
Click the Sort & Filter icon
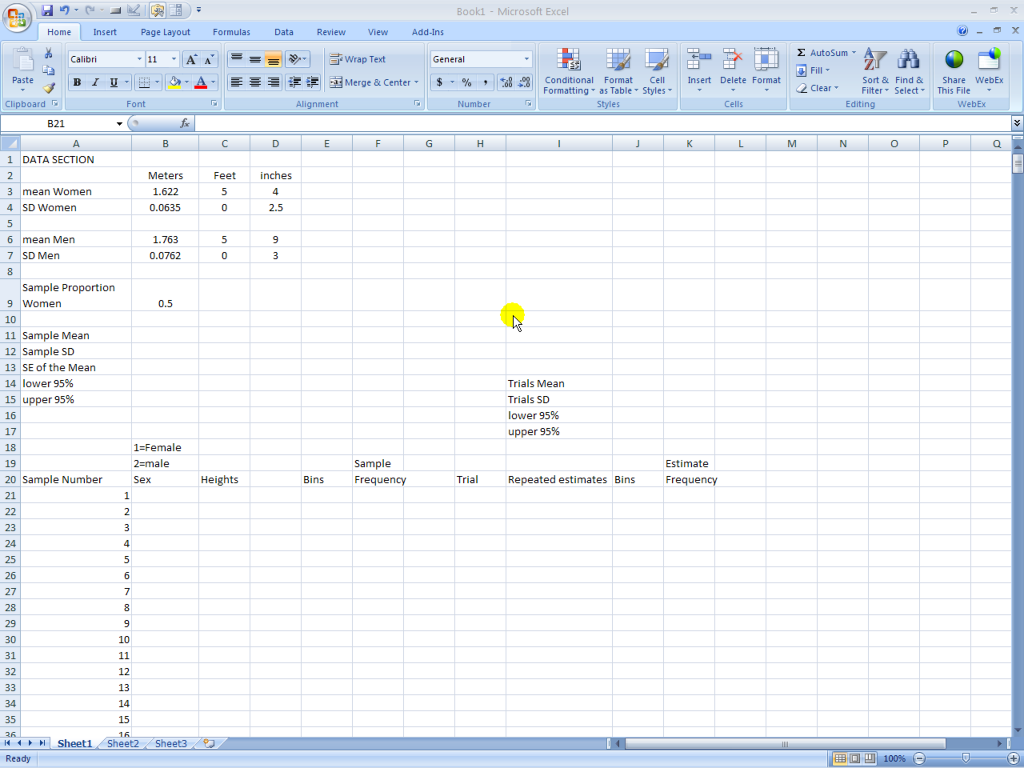point(875,60)
